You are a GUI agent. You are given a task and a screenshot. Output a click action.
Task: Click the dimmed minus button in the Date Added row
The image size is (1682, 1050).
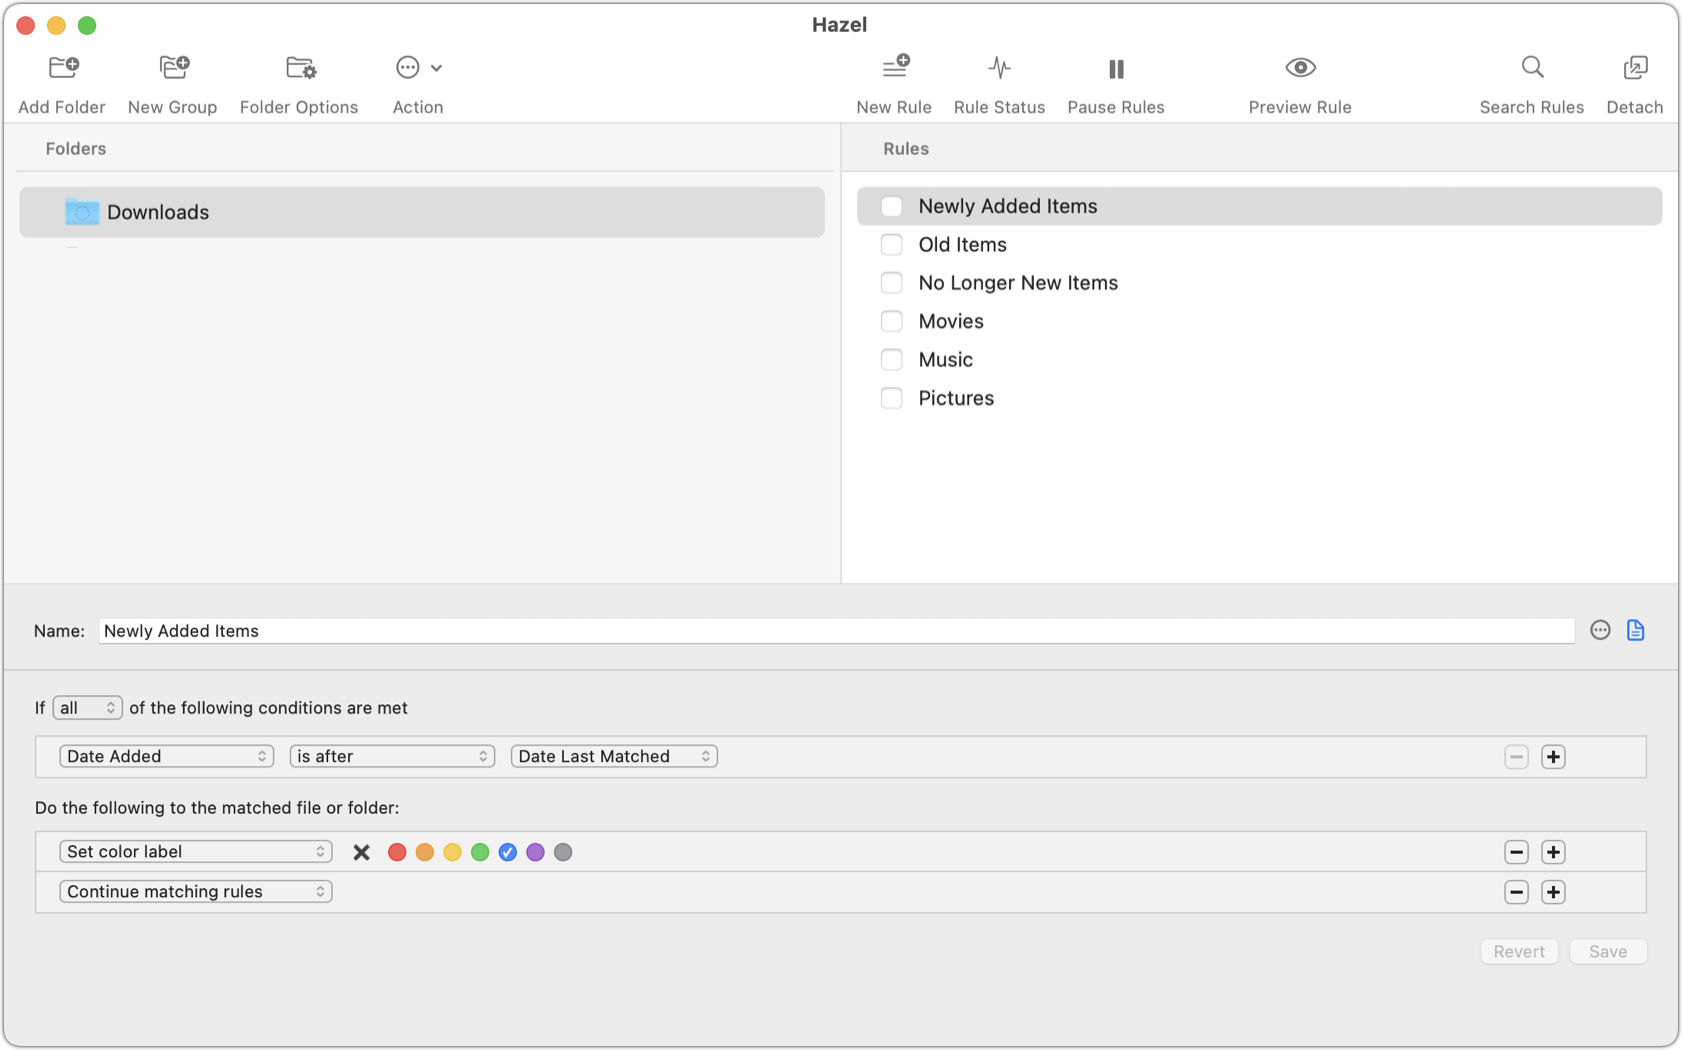(x=1516, y=757)
